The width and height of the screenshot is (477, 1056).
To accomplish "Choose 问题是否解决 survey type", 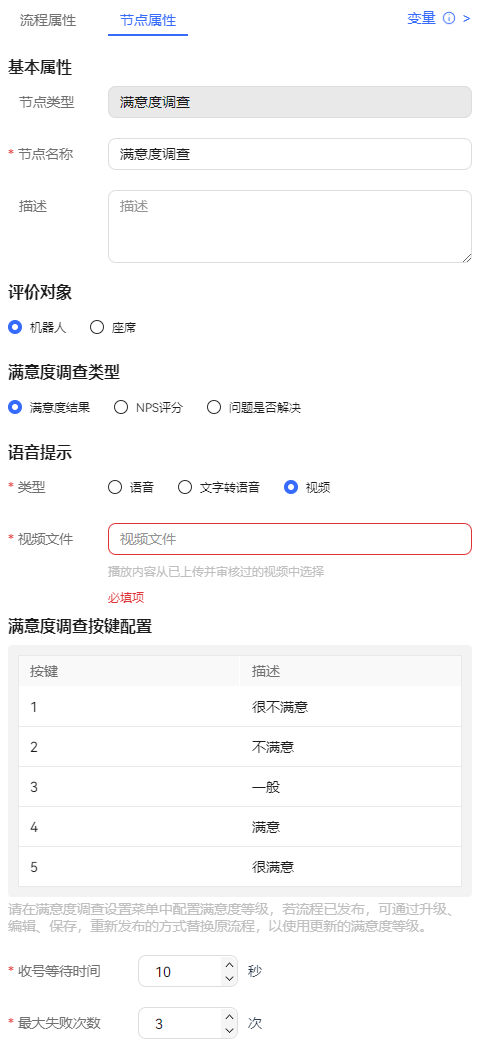I will [x=214, y=407].
